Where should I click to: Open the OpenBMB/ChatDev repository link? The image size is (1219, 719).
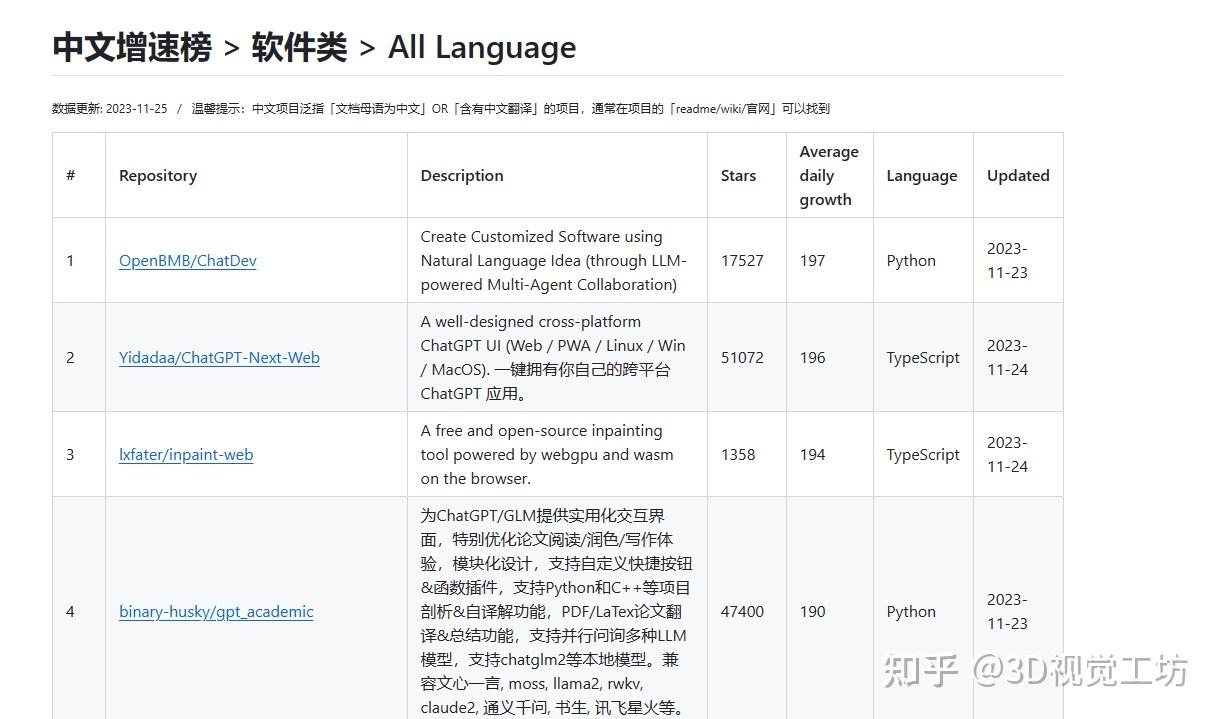[x=187, y=260]
